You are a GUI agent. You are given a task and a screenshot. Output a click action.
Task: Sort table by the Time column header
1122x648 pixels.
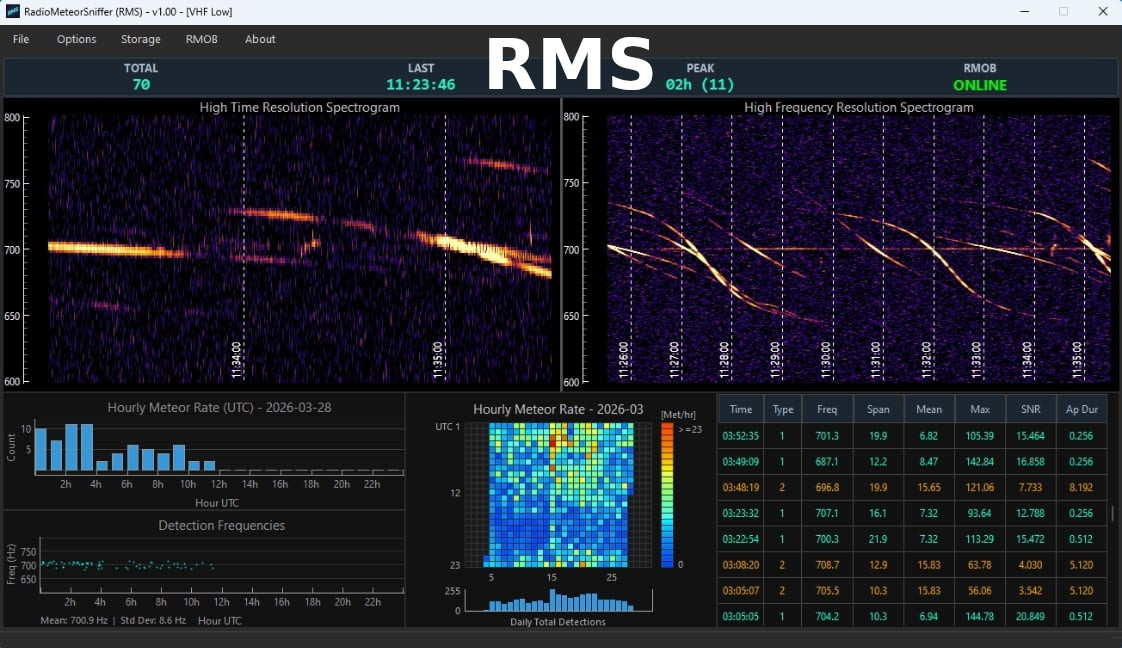coord(741,409)
